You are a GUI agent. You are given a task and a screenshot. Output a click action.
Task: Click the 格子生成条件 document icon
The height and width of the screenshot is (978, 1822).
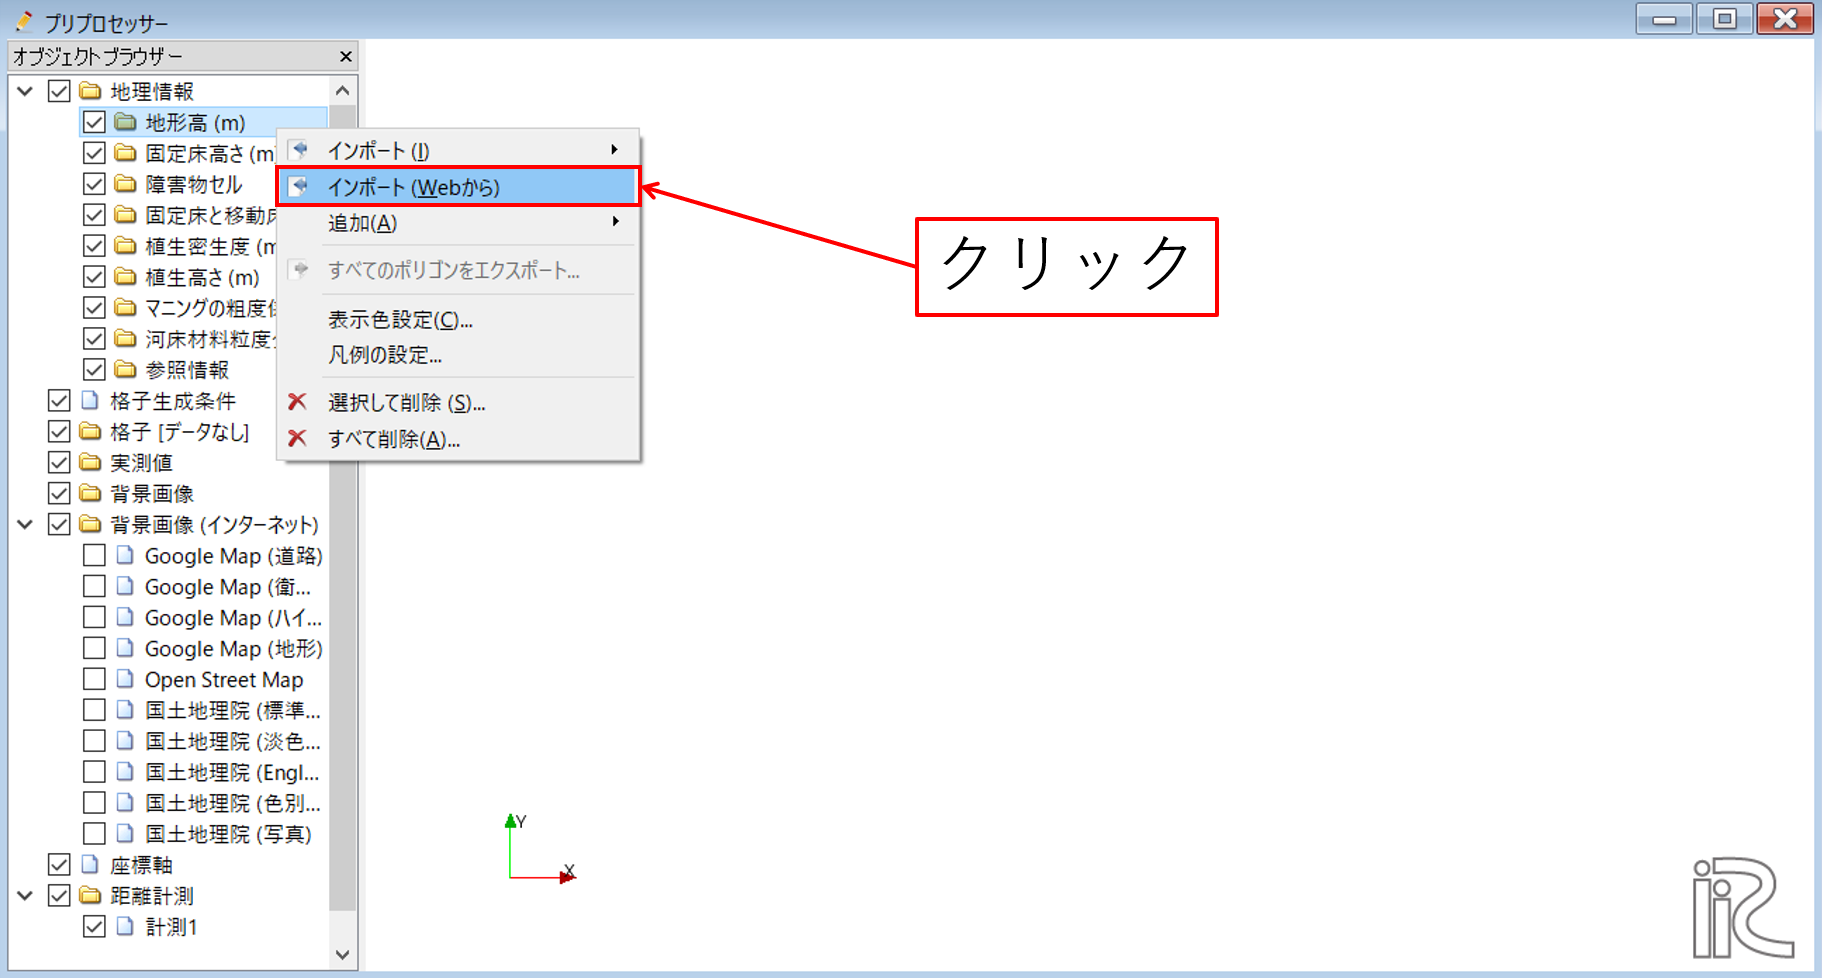90,401
